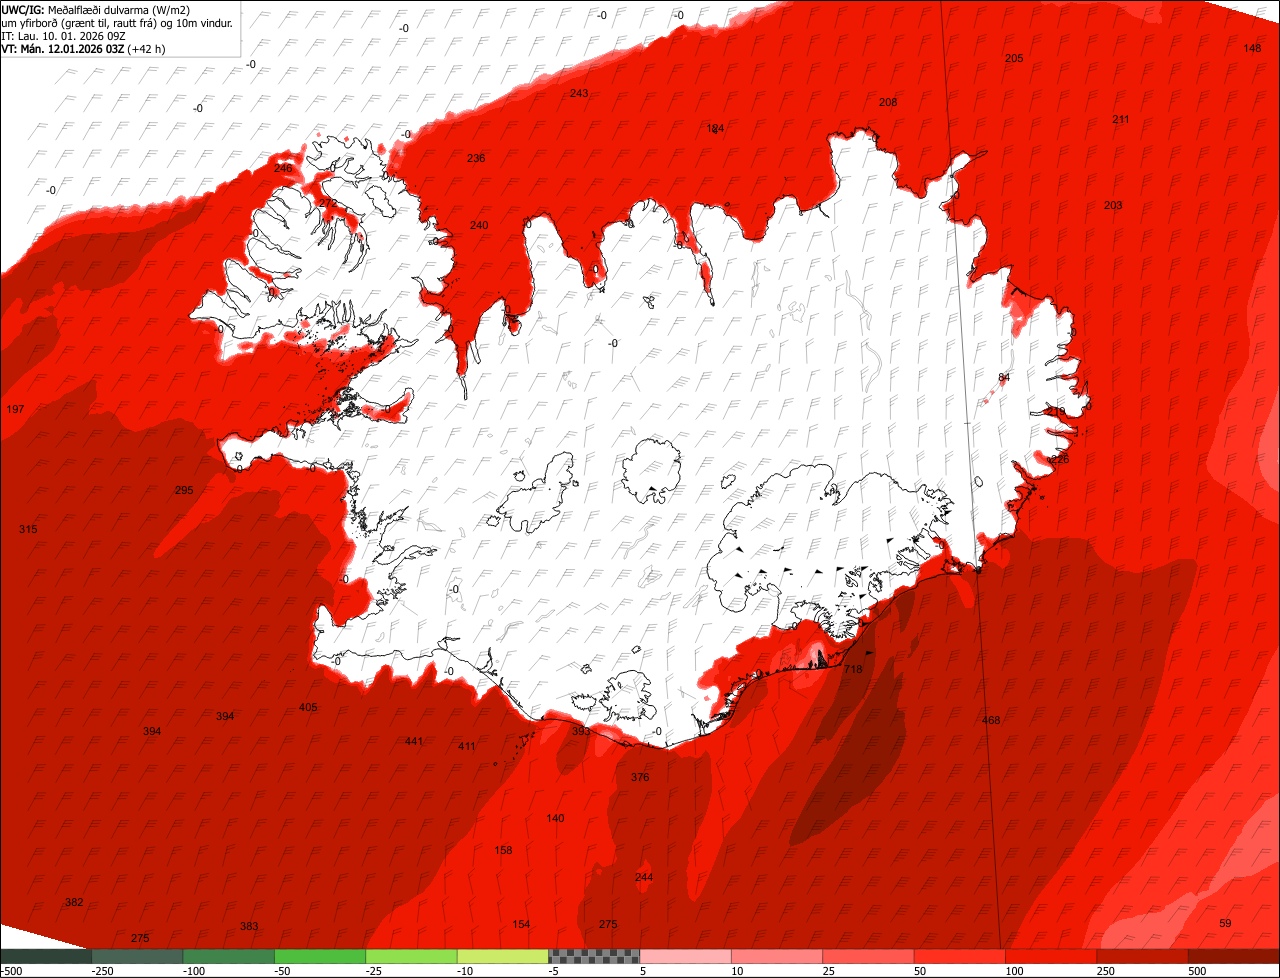Viewport: 1280px width, 978px height.
Task: Click the map value 203 off the east coast
Action: tap(1113, 205)
